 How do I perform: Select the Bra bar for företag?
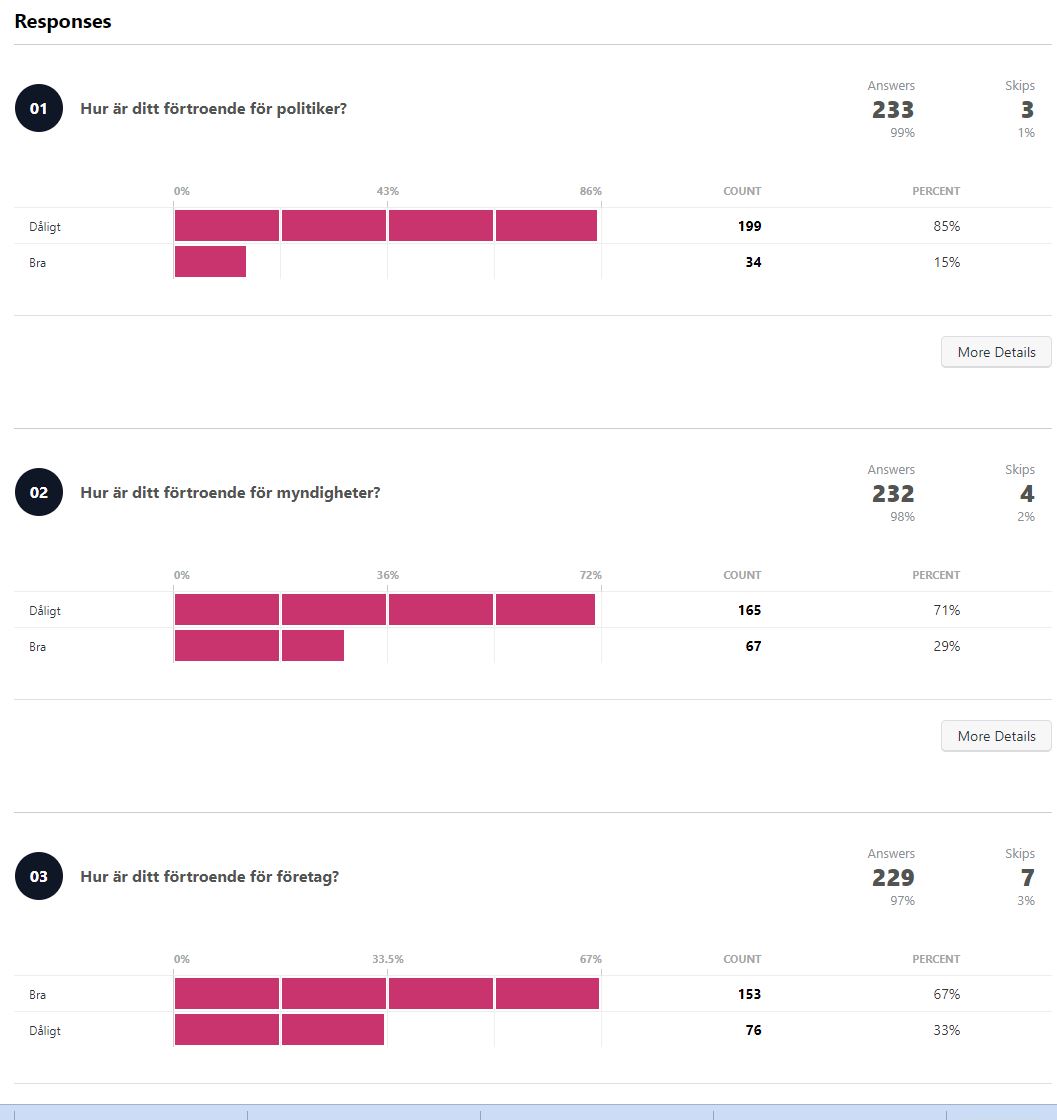pos(386,994)
